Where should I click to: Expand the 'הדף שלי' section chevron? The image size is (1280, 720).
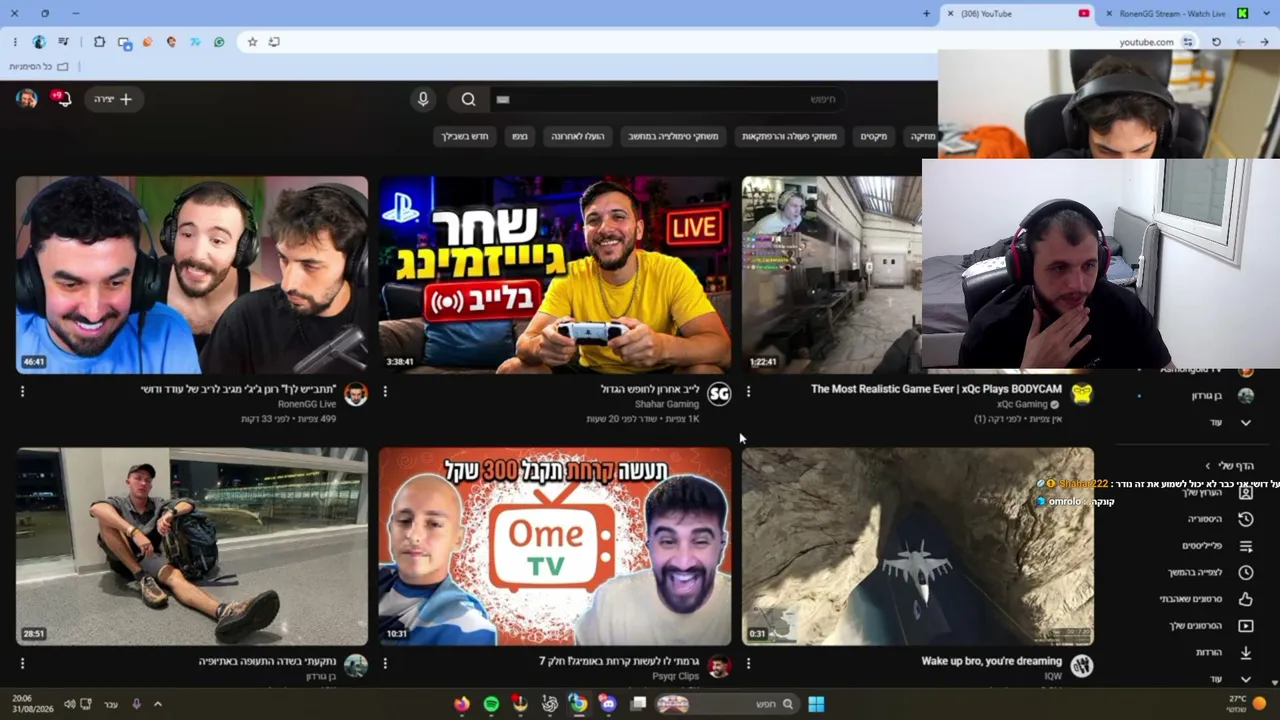coord(1207,466)
